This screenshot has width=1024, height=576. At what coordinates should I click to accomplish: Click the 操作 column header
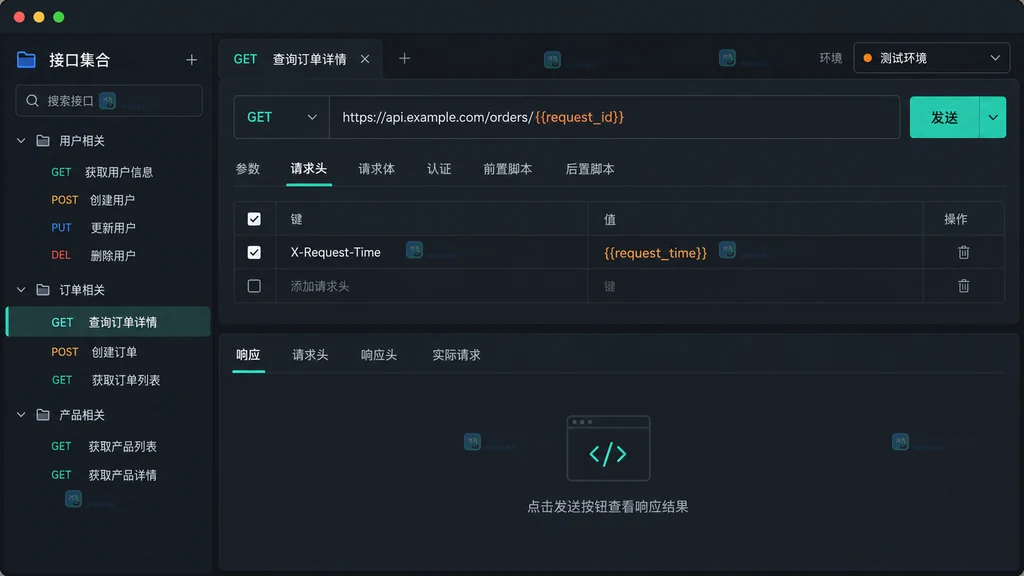click(x=955, y=219)
